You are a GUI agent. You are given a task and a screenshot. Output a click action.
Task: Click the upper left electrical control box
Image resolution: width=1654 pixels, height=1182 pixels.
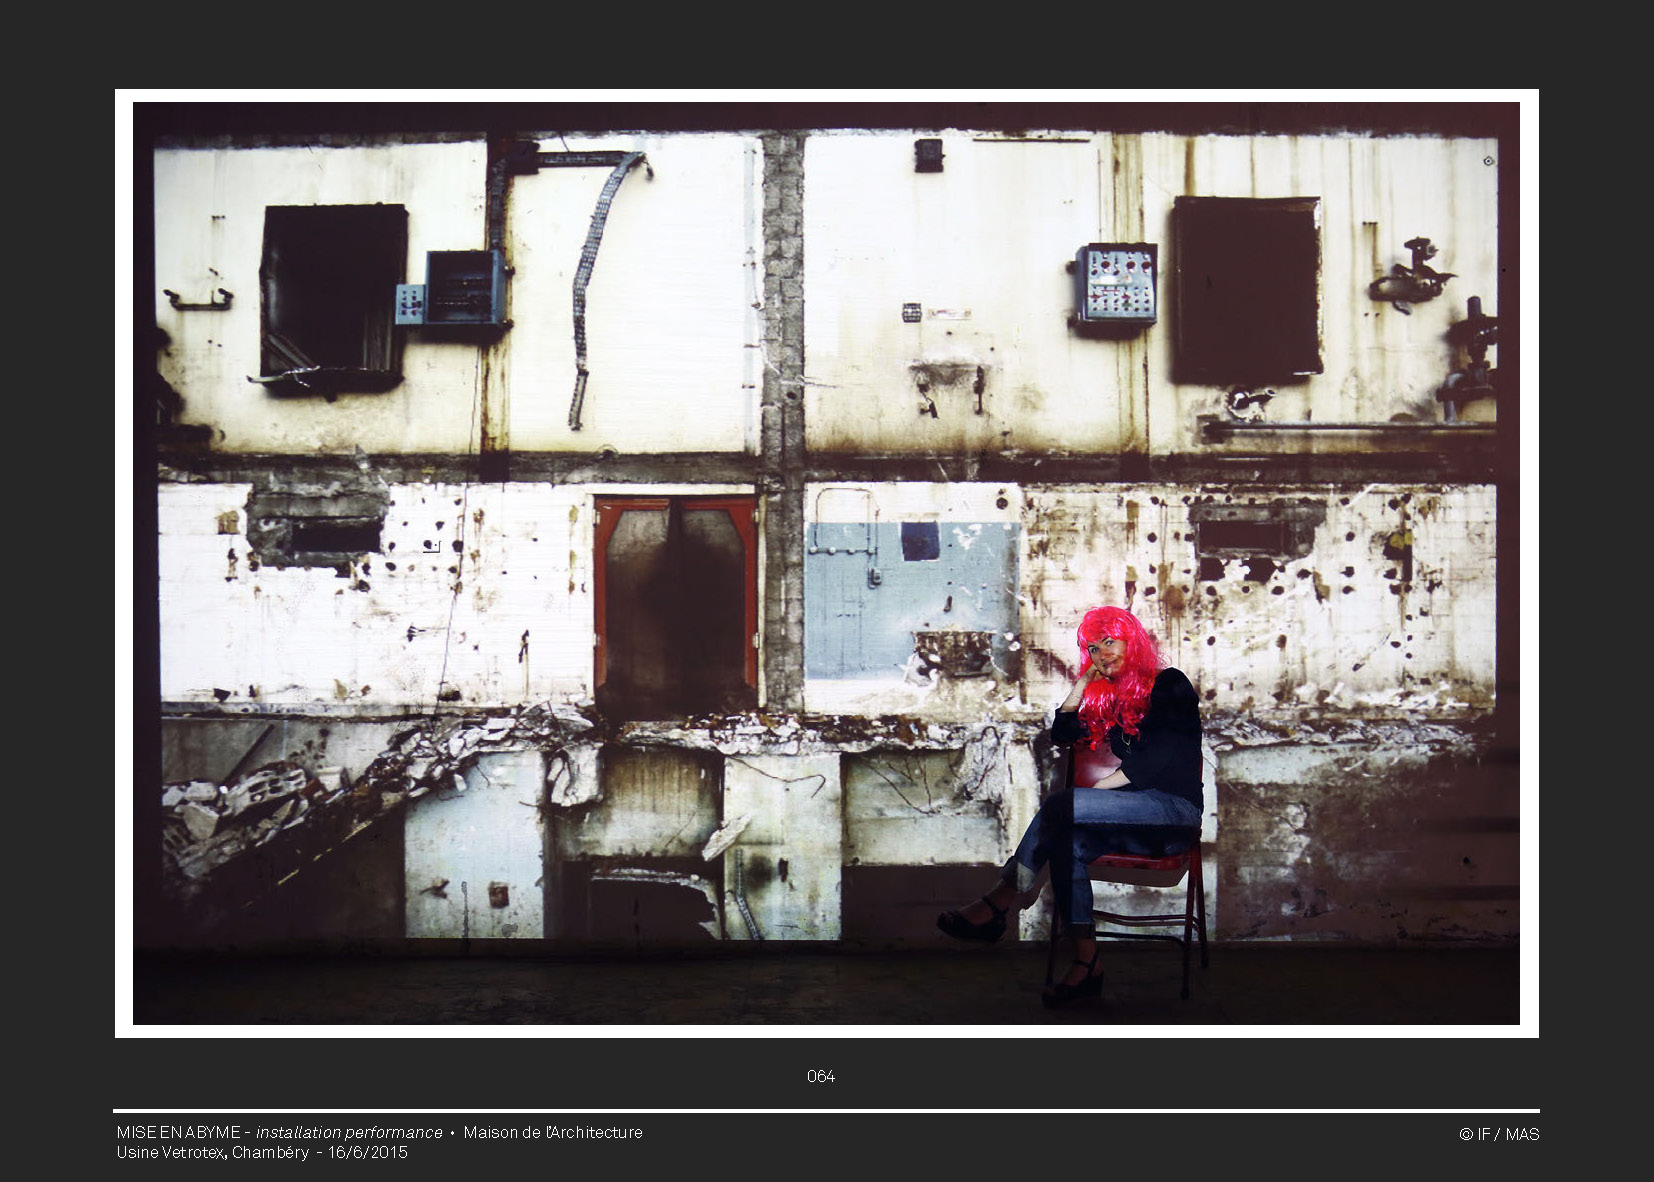[x=464, y=287]
